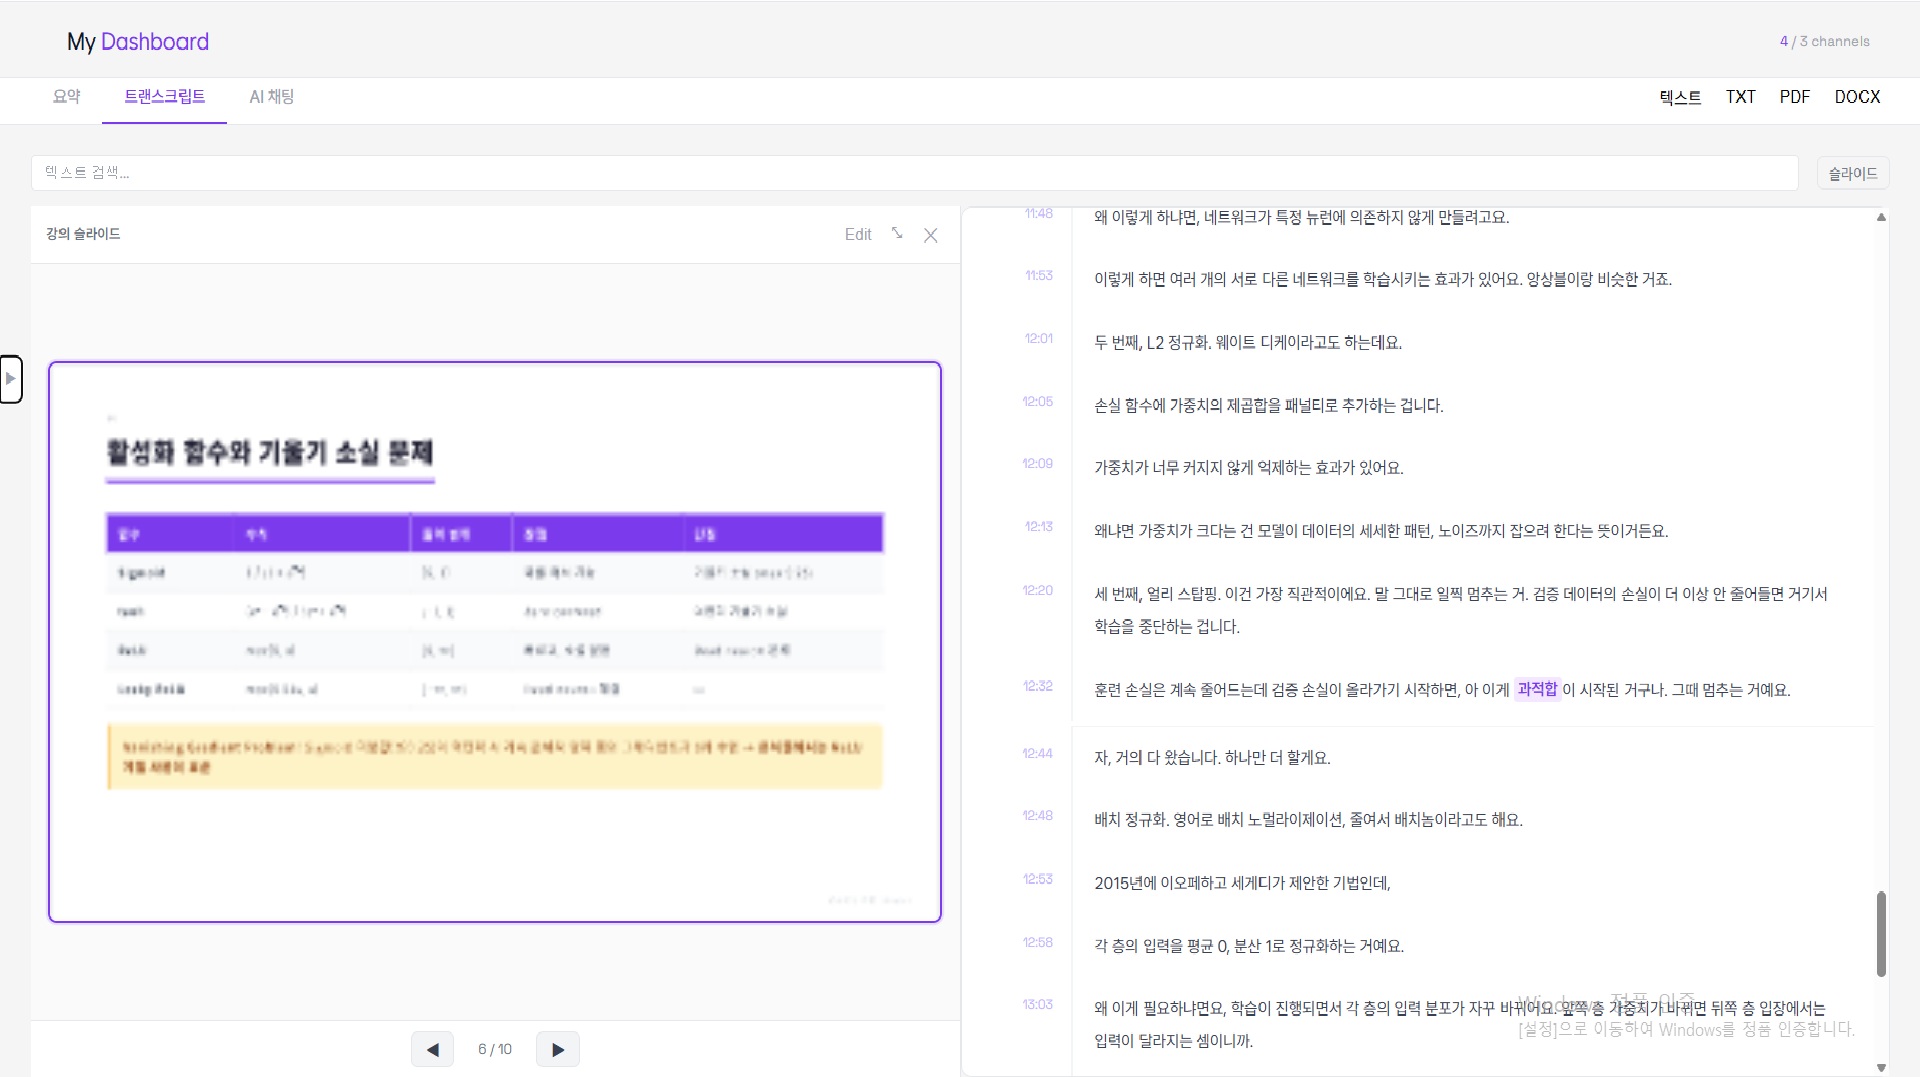Go to the previous lecture slide

click(432, 1049)
